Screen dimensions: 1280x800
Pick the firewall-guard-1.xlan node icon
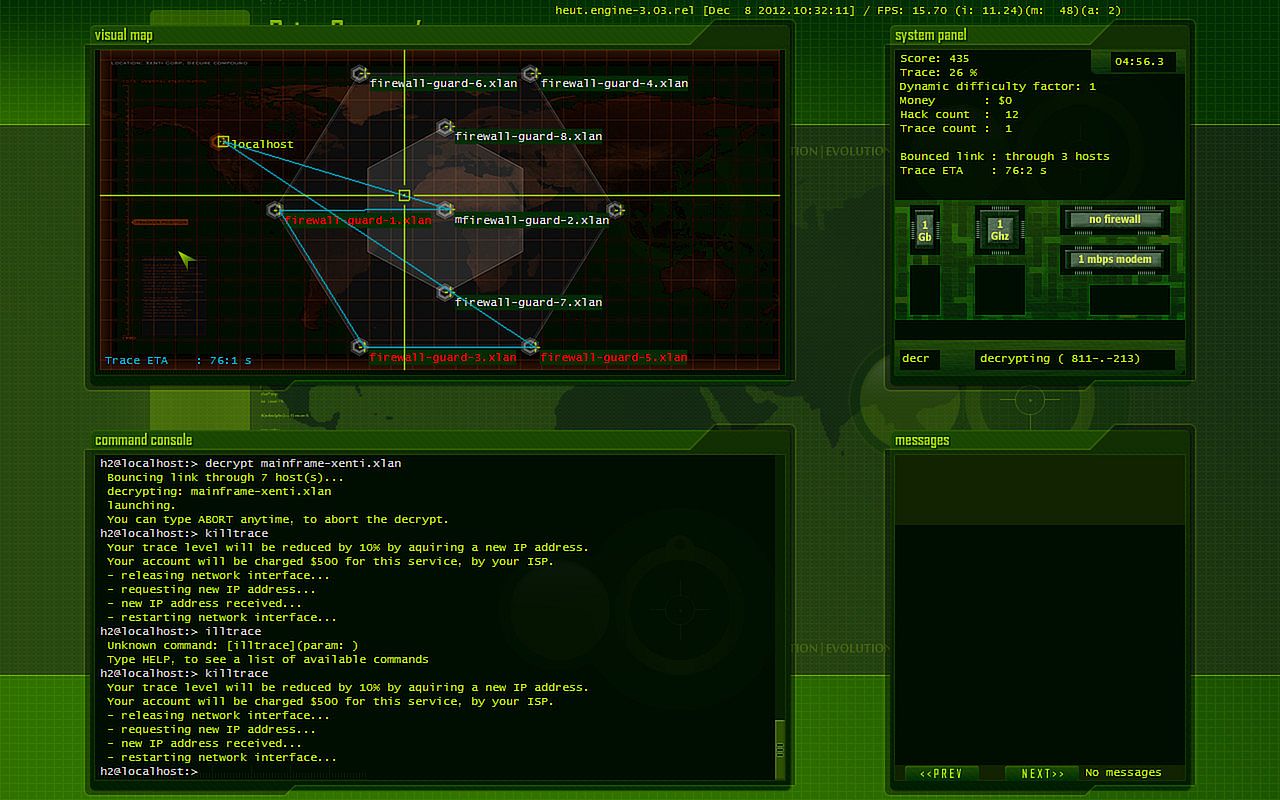pos(275,210)
